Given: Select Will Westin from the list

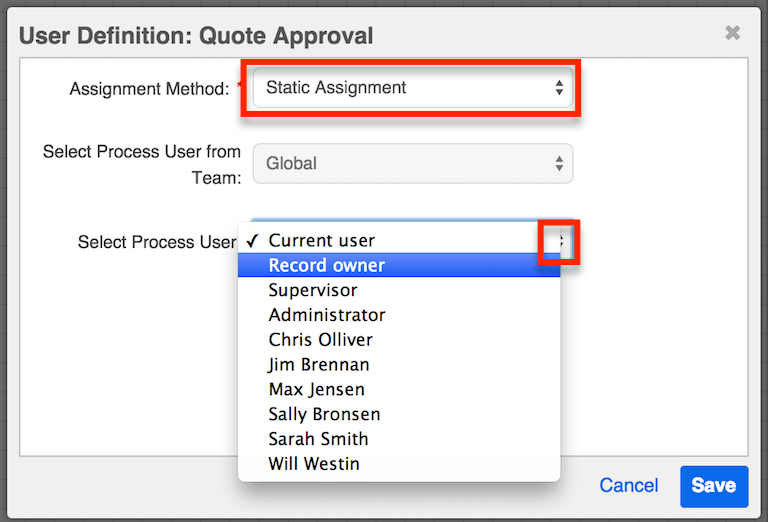Looking at the screenshot, I should 313,464.
